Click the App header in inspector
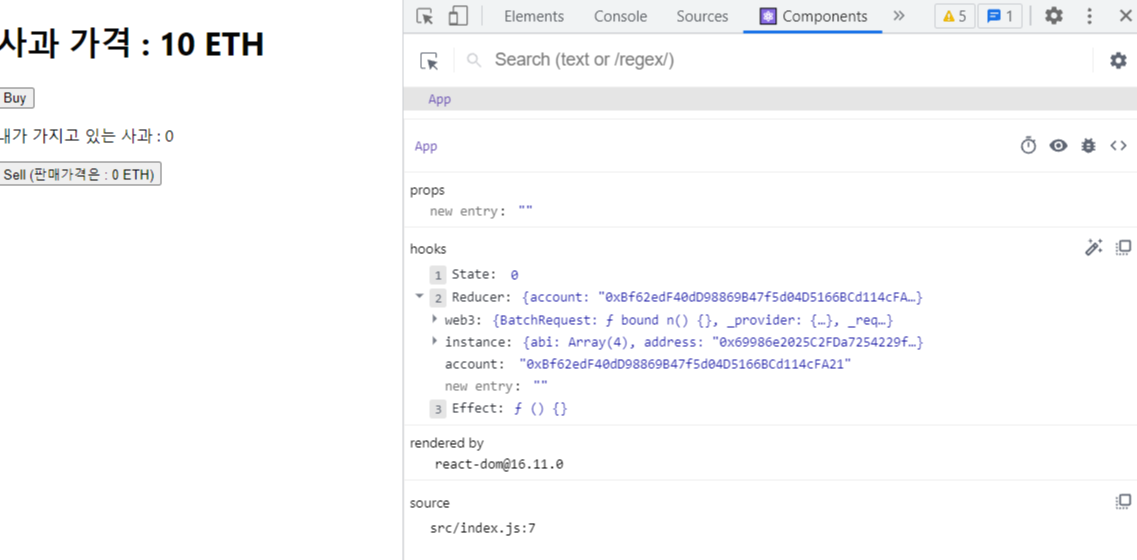 coord(426,147)
